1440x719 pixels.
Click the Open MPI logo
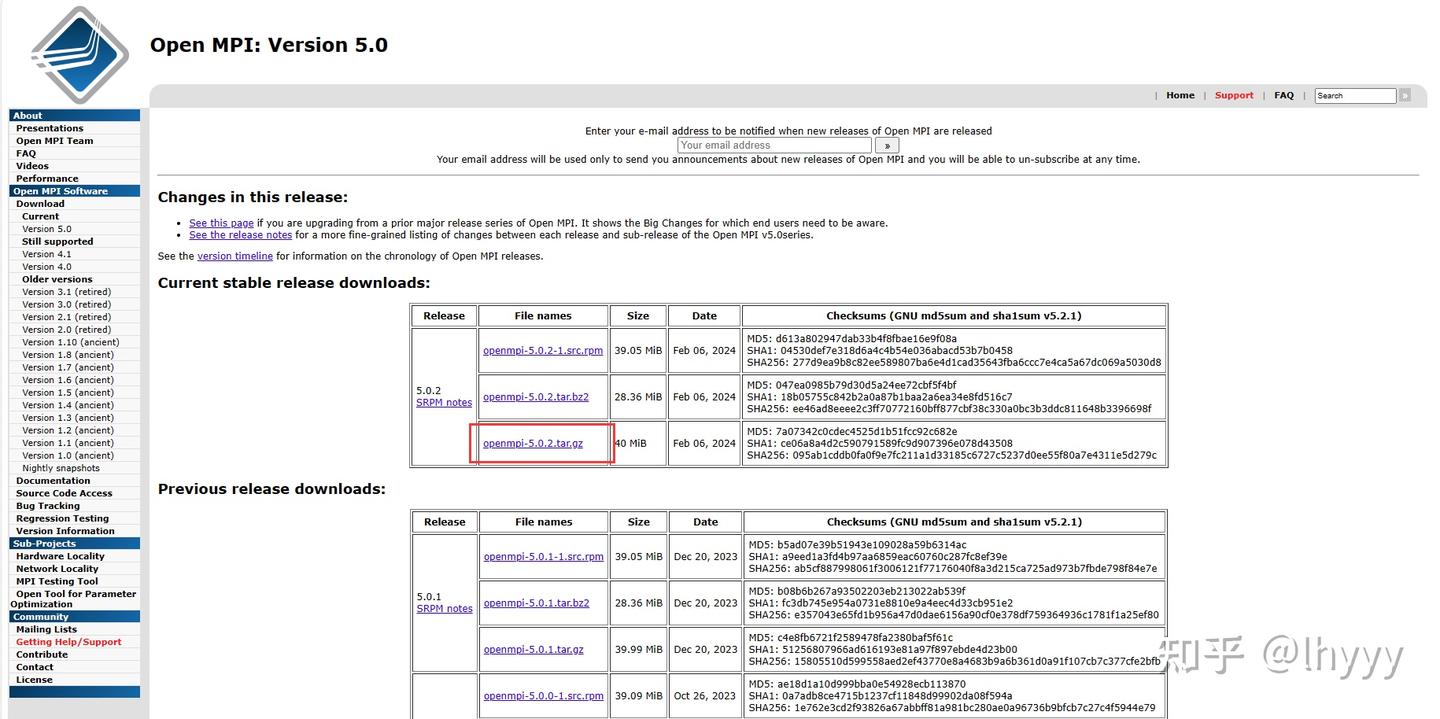pos(80,55)
